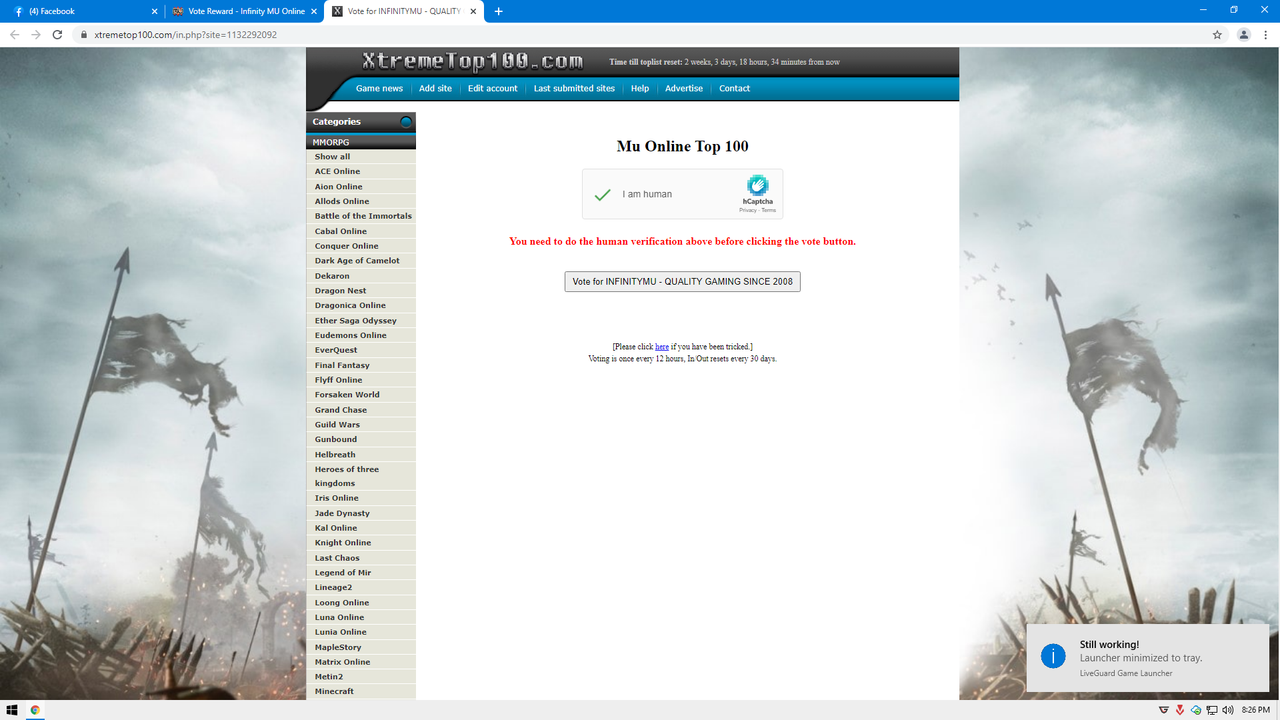Open Add site in the navigation bar
This screenshot has width=1280, height=720.
[x=435, y=88]
